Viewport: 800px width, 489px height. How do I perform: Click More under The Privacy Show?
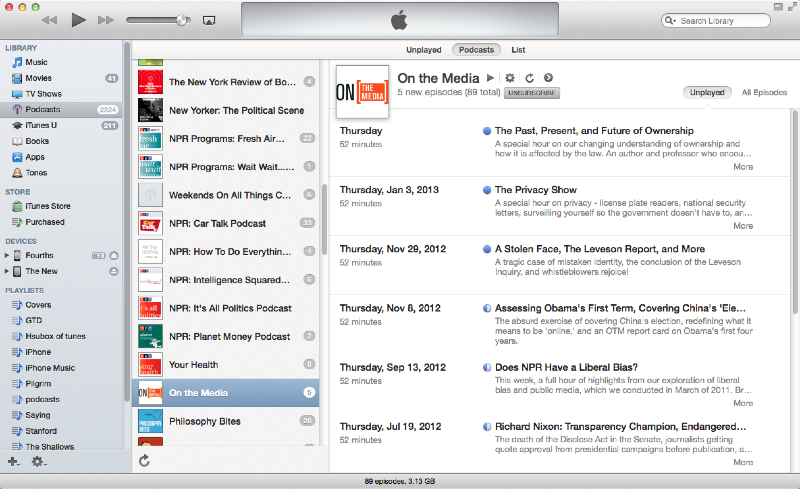pyautogui.click(x=743, y=226)
